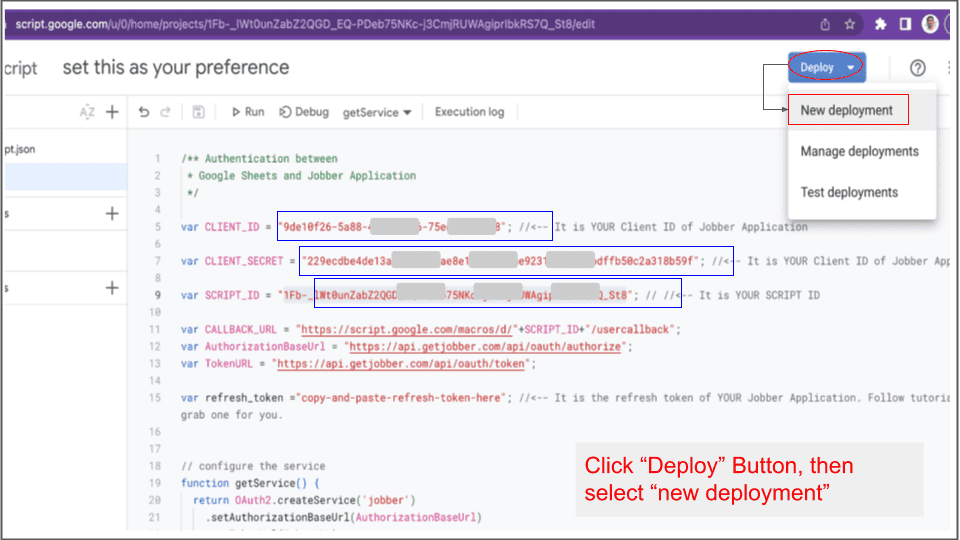The image size is (960, 540).
Task: Toggle the browser side panel icon
Action: (x=904, y=24)
